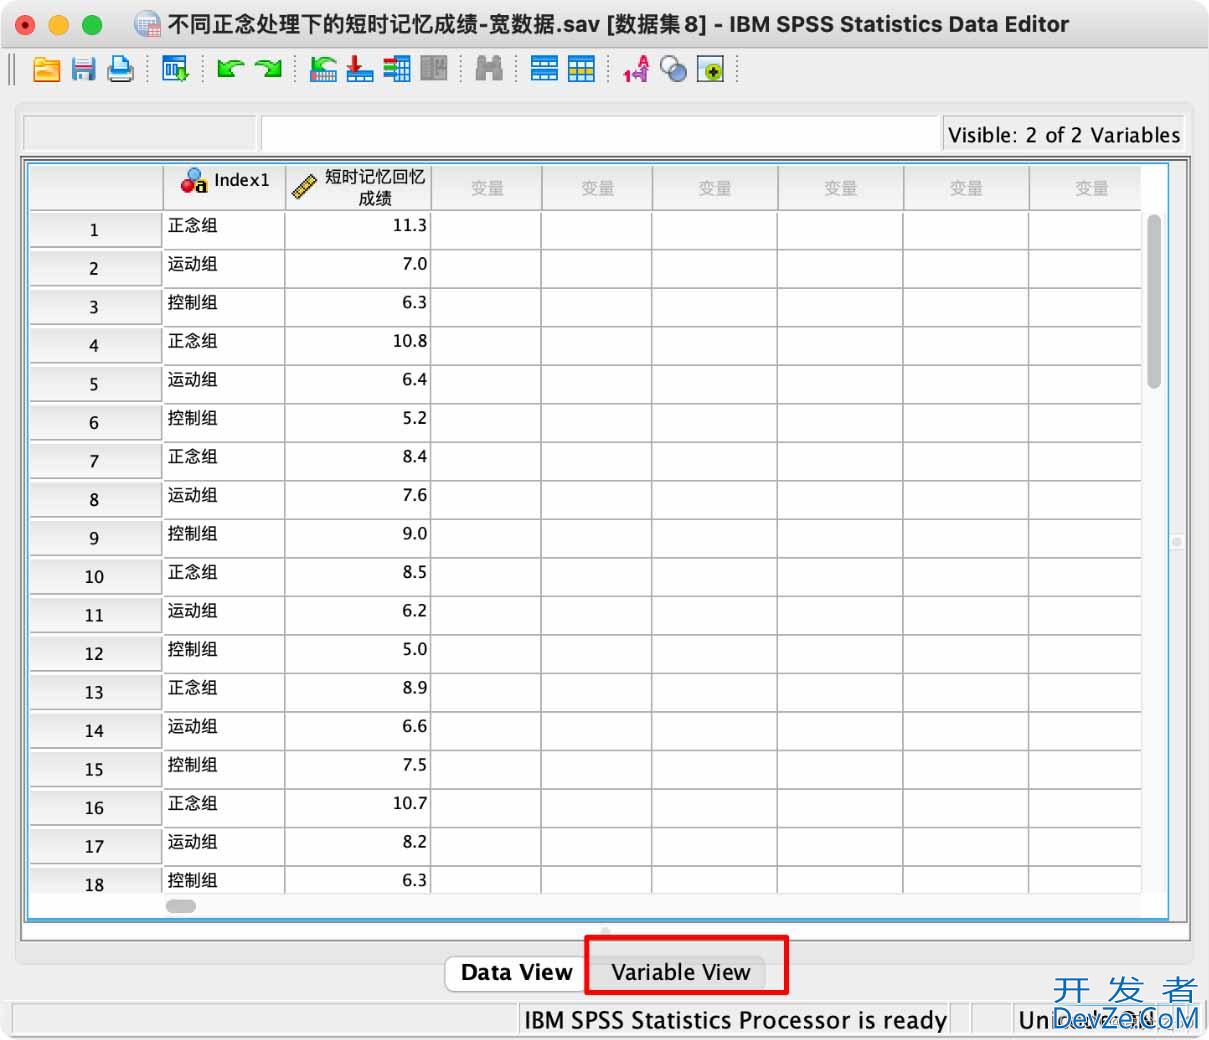Open the Variables info icon
Viewport: 1209px width, 1040px height.
point(397,69)
